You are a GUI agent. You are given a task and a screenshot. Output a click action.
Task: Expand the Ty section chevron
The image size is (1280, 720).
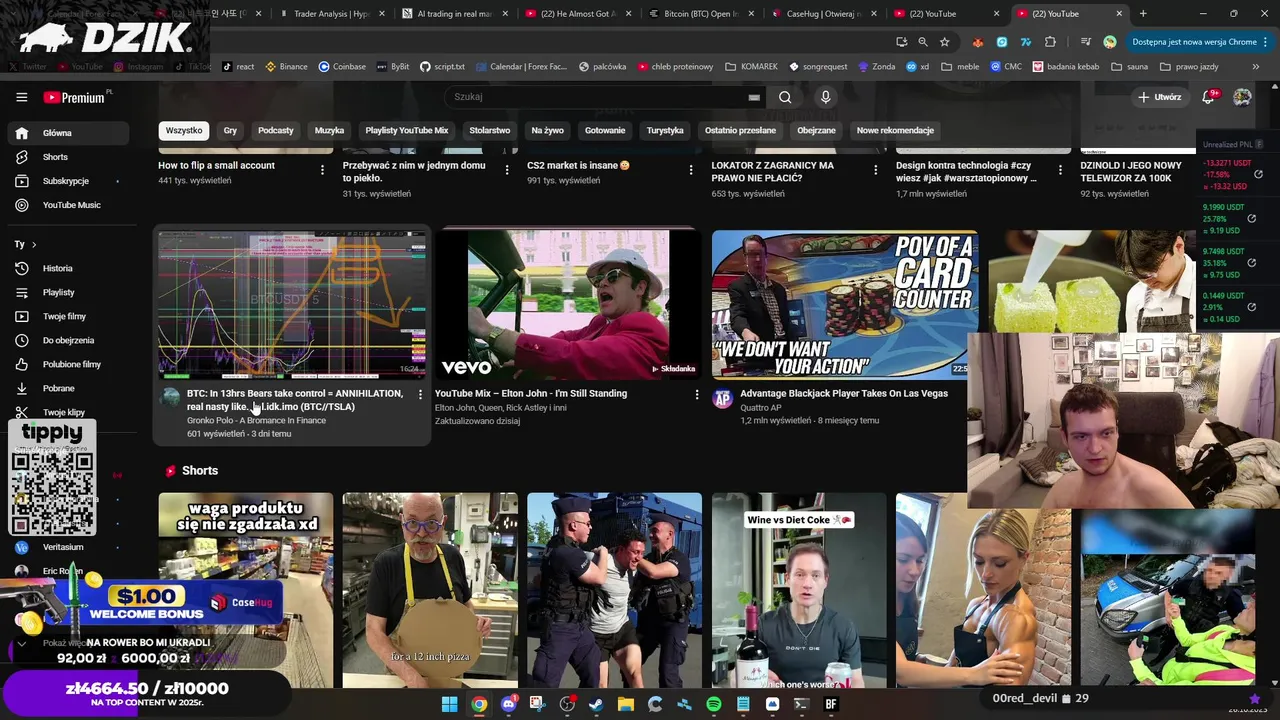point(34,244)
